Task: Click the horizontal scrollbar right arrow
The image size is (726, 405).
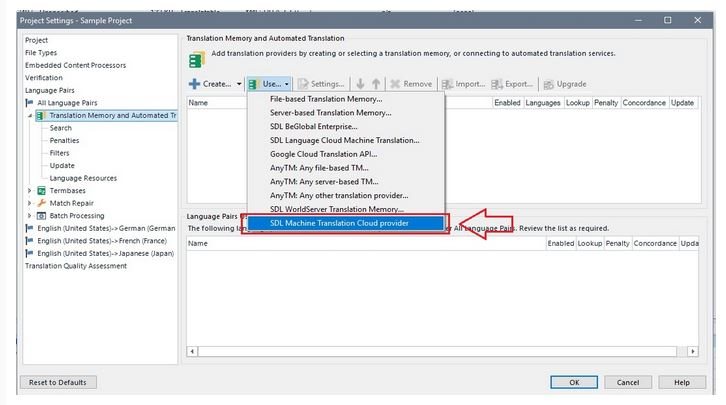Action: tap(693, 351)
